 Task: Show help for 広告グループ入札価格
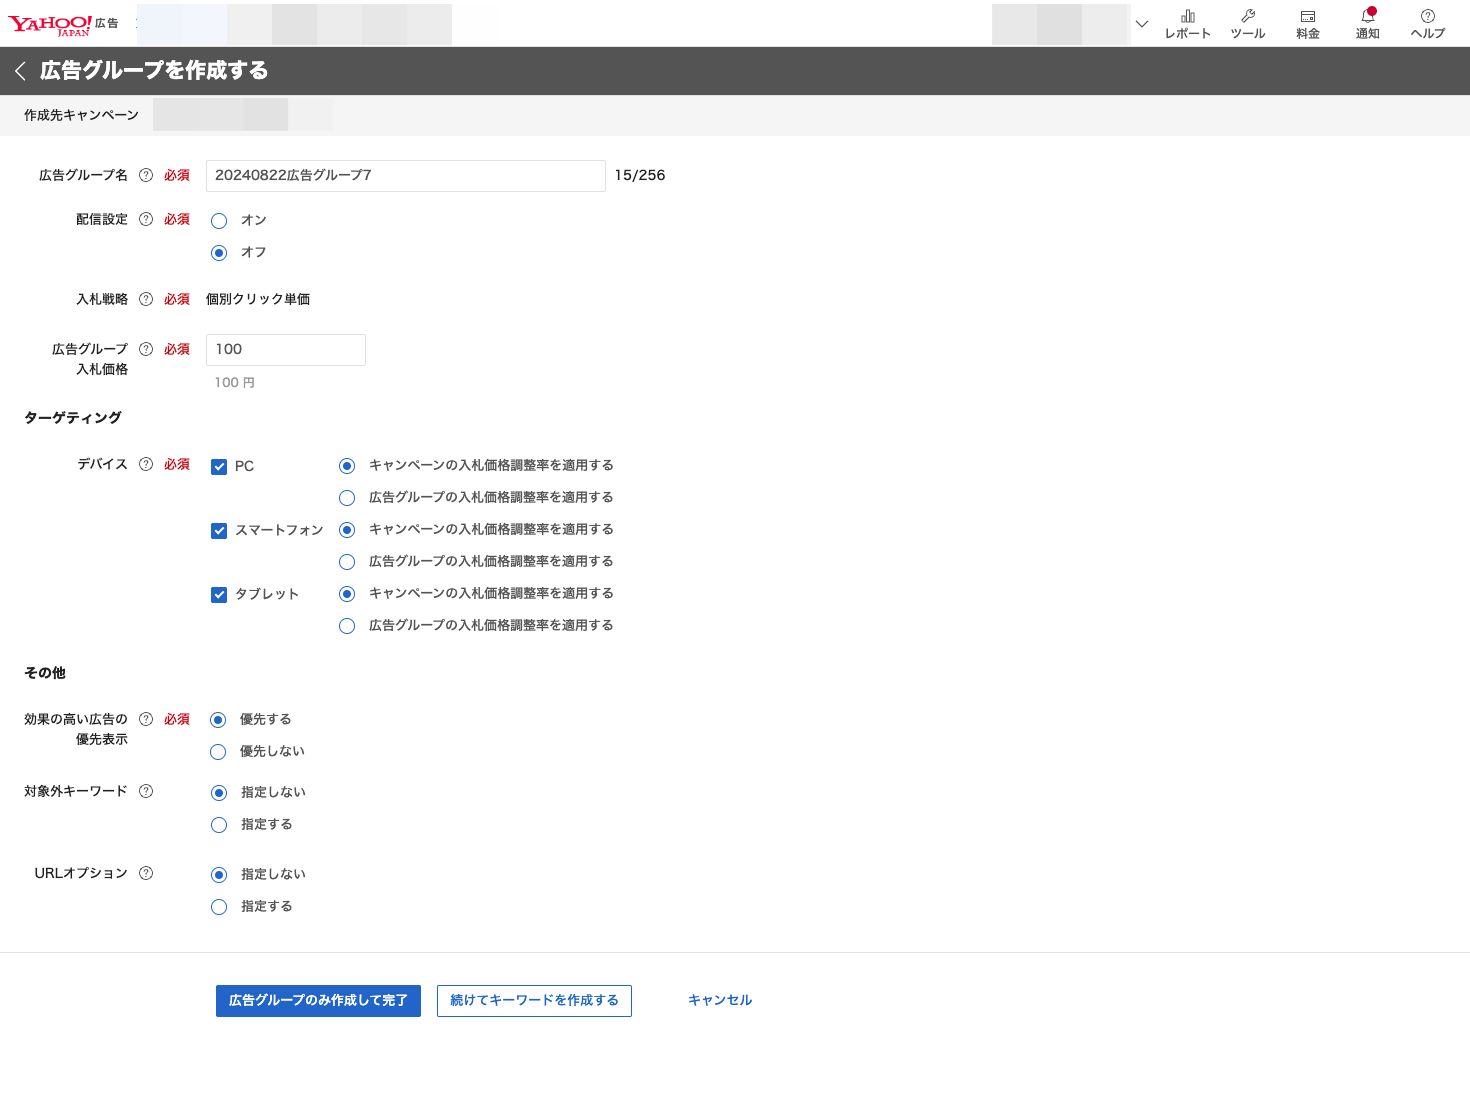tap(146, 349)
